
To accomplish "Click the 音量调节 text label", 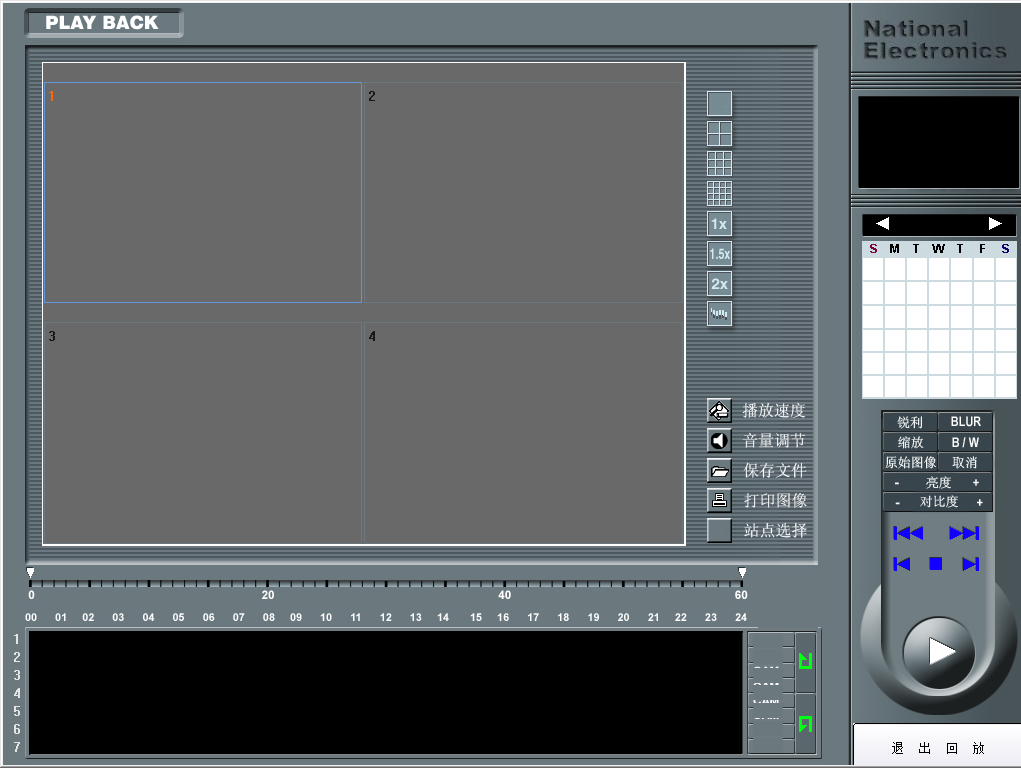I will [x=774, y=440].
